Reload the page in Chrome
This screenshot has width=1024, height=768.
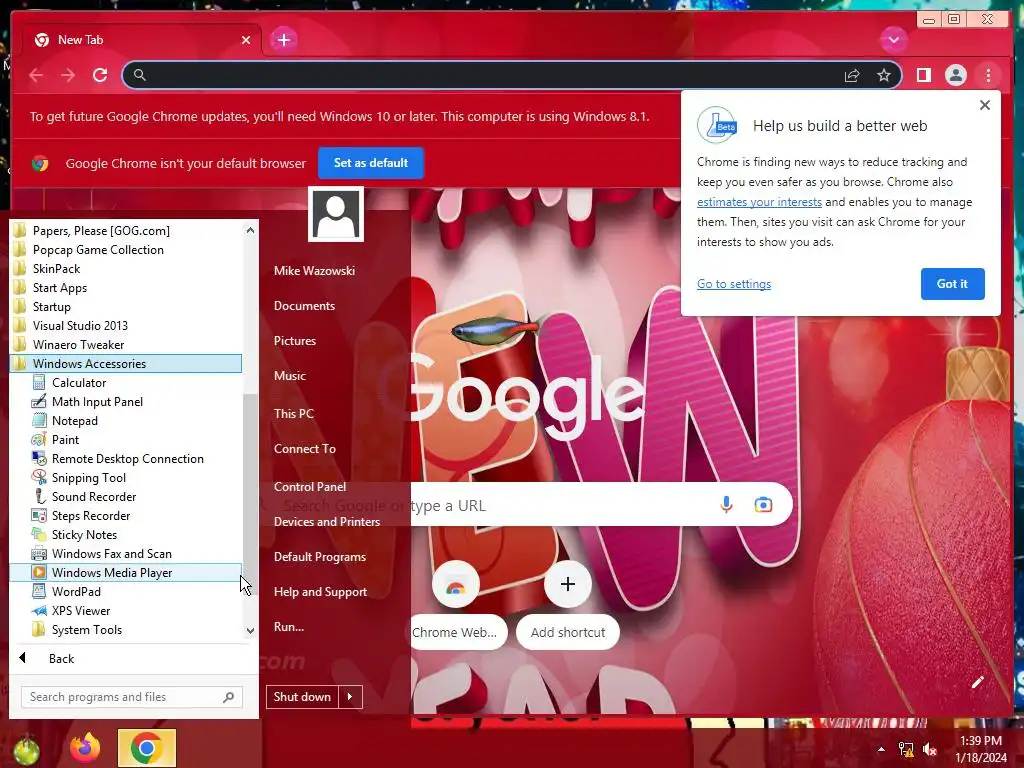coord(100,75)
